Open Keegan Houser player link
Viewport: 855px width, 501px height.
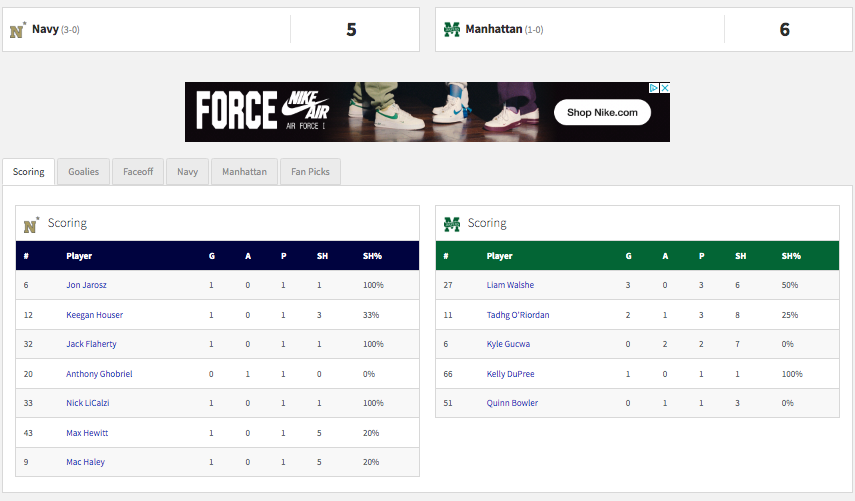pyautogui.click(x=94, y=315)
